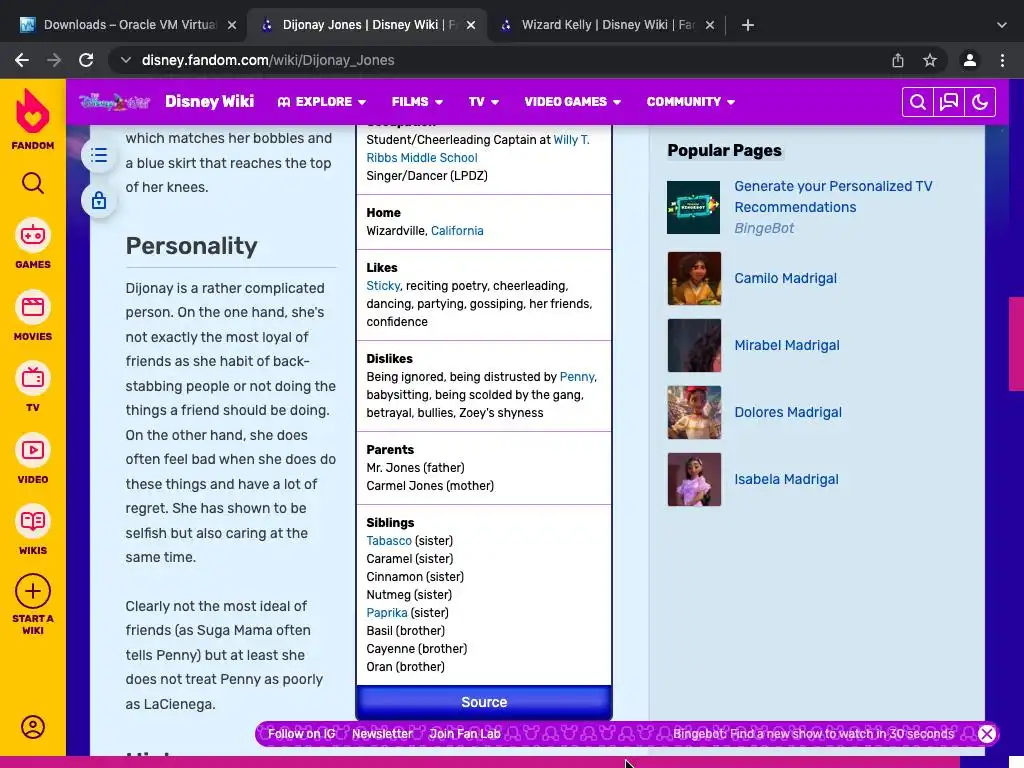This screenshot has height=768, width=1024.
Task: Expand the Films dropdown menu
Action: (x=417, y=102)
